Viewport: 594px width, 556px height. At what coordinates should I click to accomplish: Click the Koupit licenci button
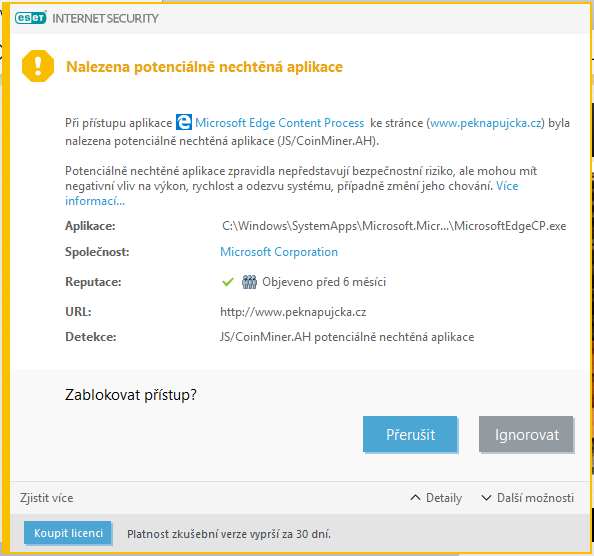pyautogui.click(x=68, y=533)
